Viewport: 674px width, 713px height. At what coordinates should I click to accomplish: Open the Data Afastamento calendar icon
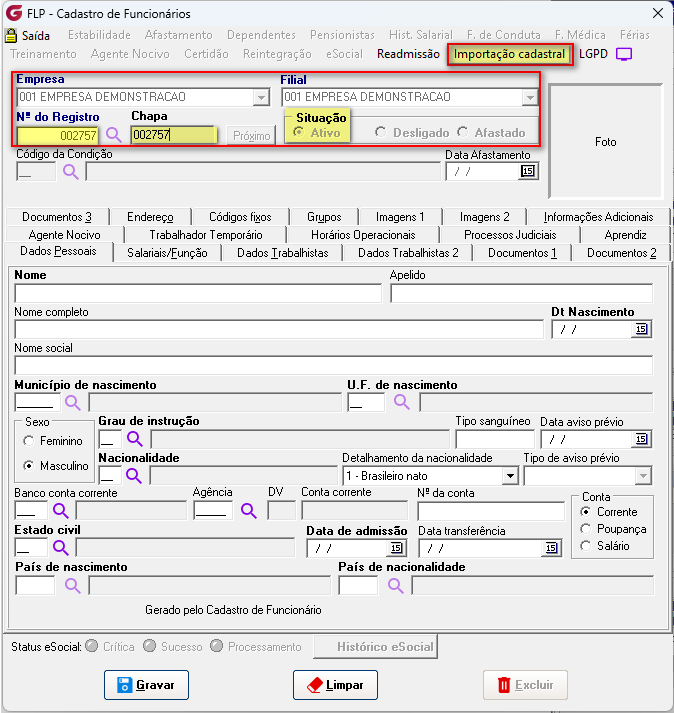pyautogui.click(x=528, y=171)
